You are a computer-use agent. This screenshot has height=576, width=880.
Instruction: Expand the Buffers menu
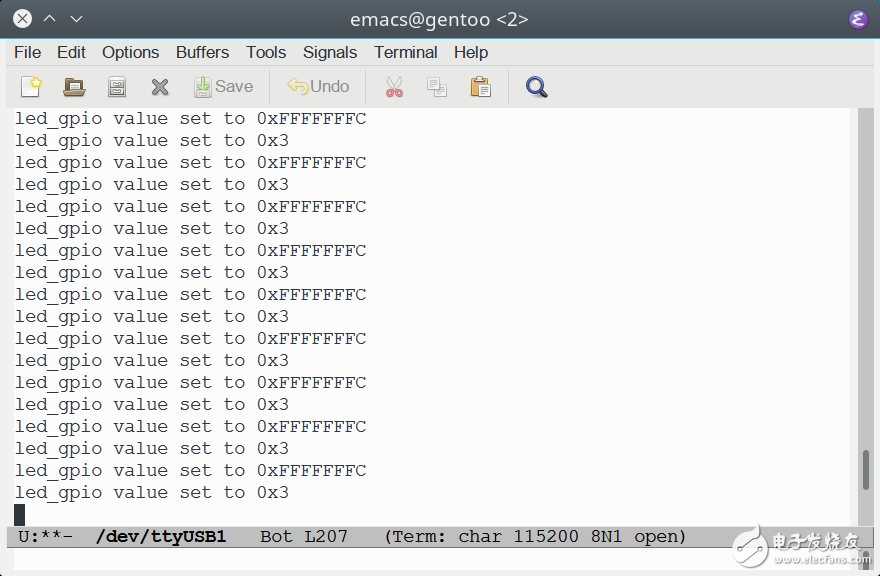pos(202,52)
